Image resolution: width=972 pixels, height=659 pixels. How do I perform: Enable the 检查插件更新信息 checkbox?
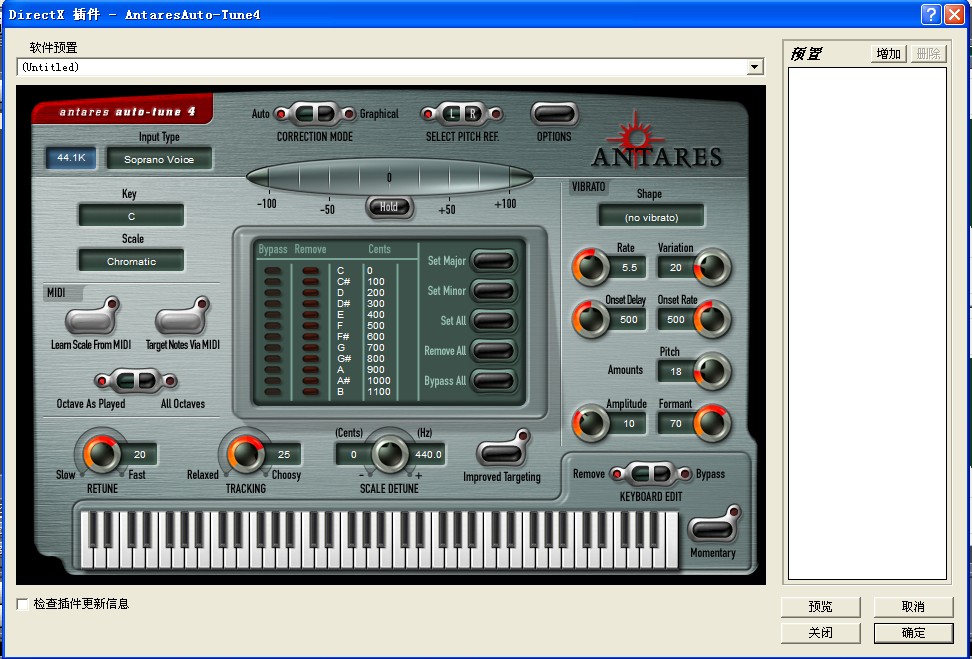point(23,604)
